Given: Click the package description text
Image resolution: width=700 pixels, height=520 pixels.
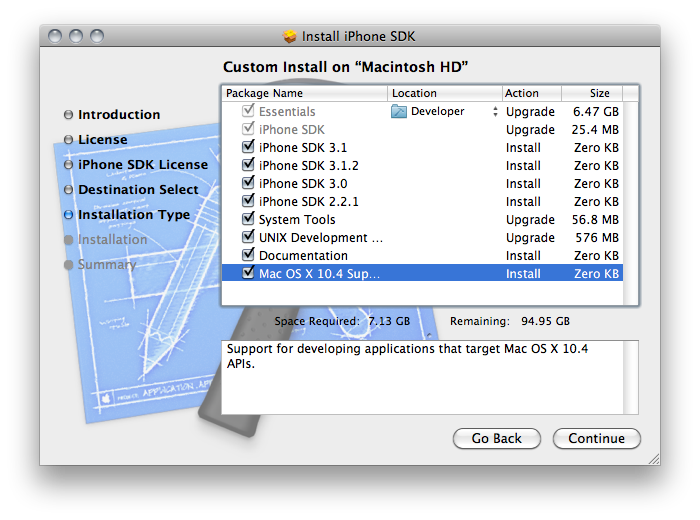Looking at the screenshot, I should tap(407, 356).
